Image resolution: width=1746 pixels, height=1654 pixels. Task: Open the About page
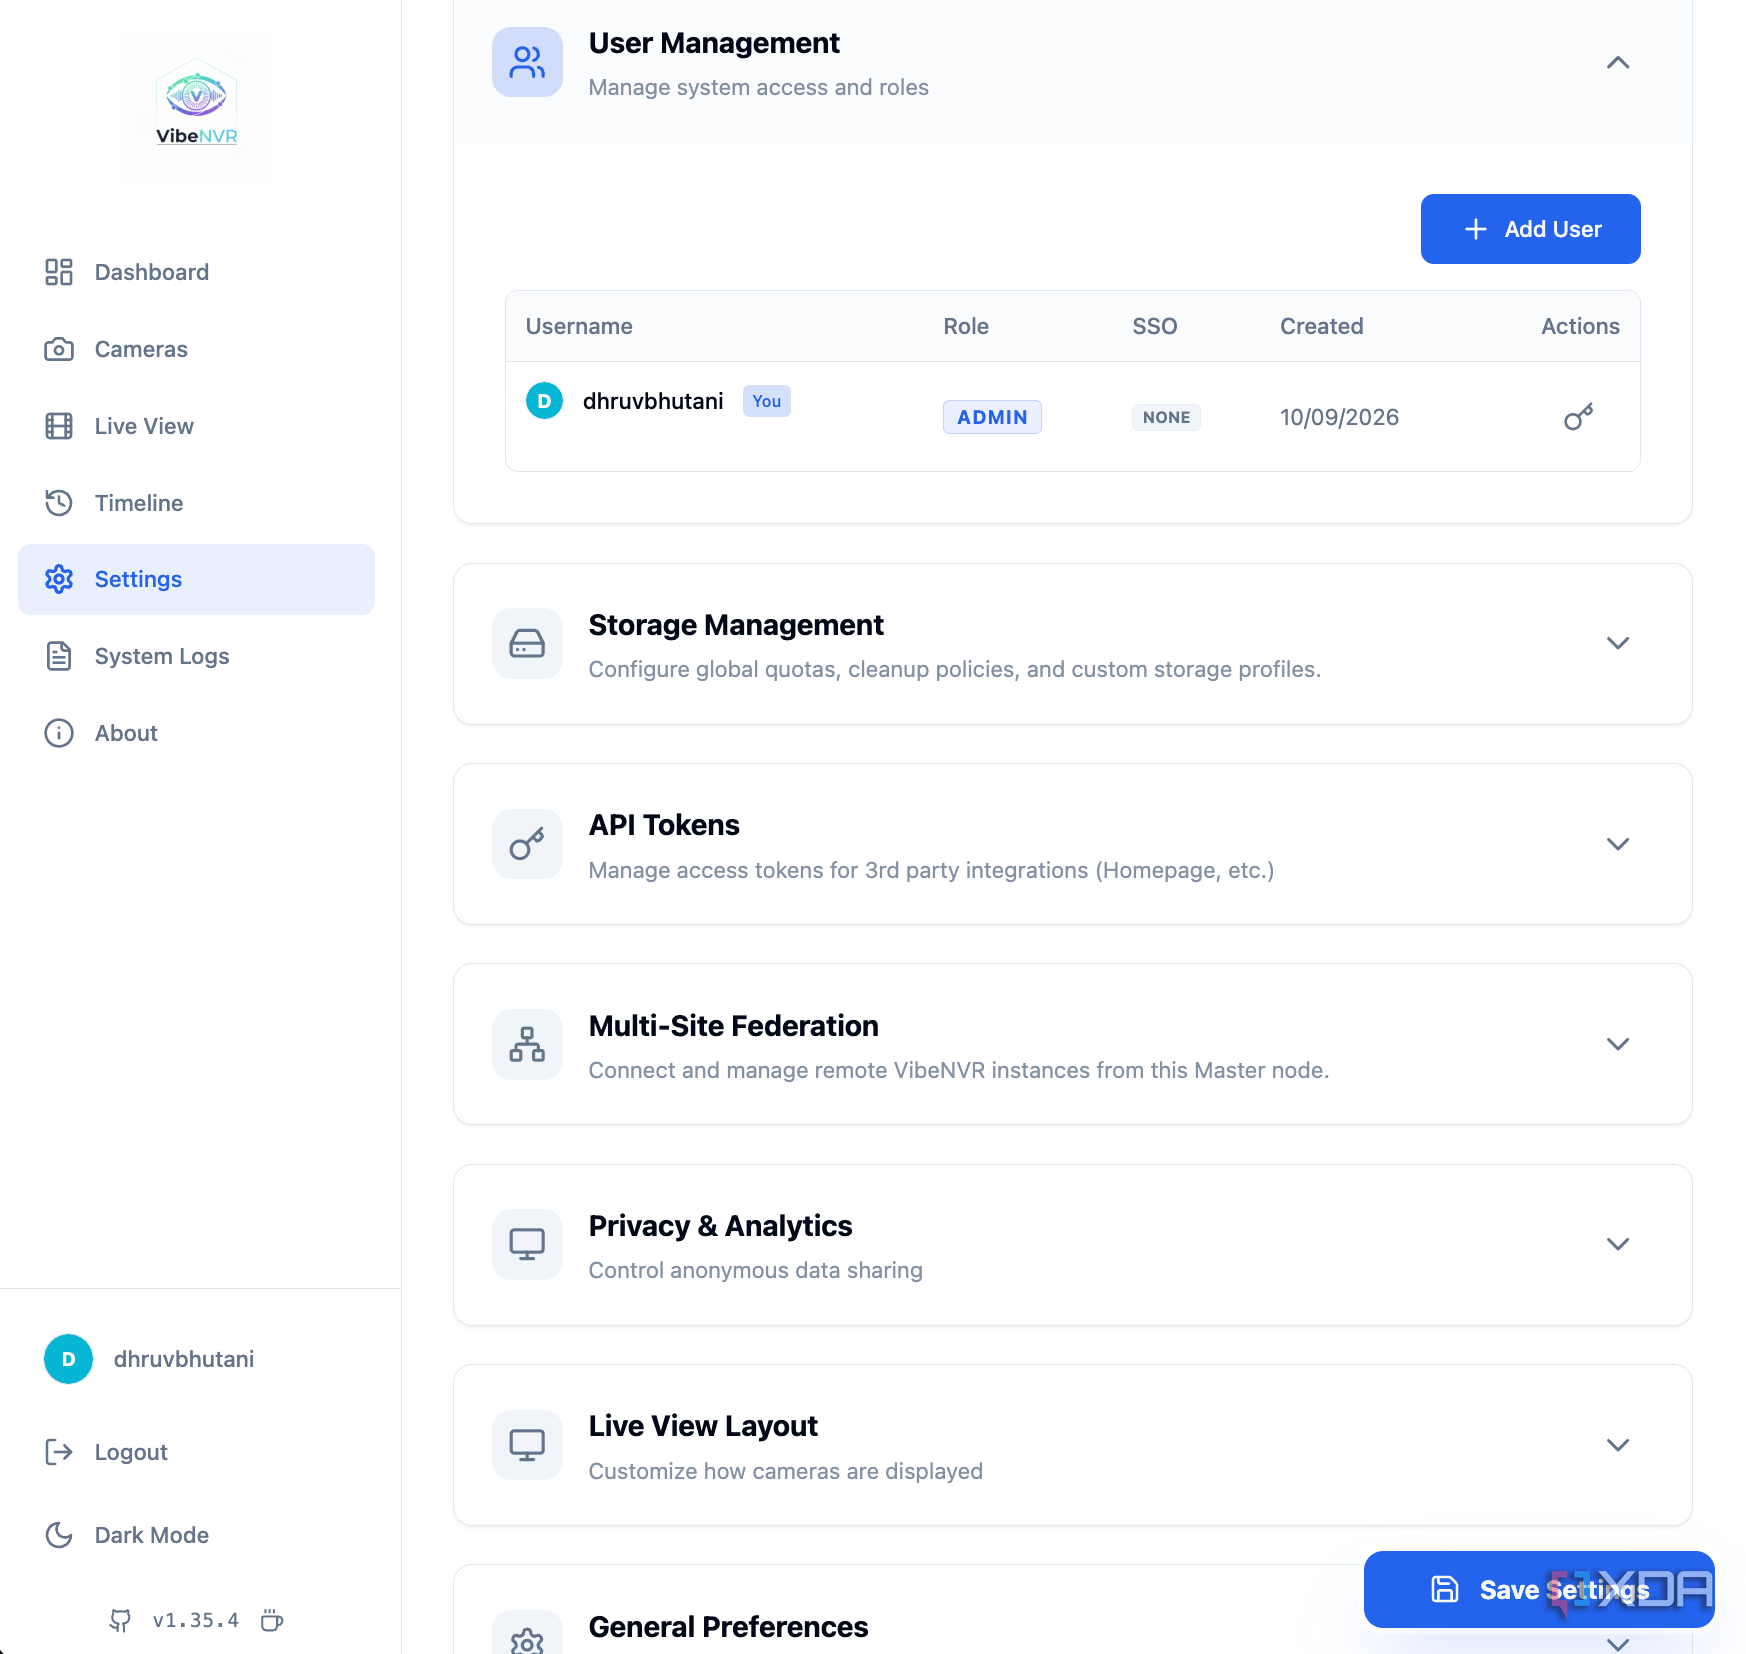pyautogui.click(x=196, y=733)
